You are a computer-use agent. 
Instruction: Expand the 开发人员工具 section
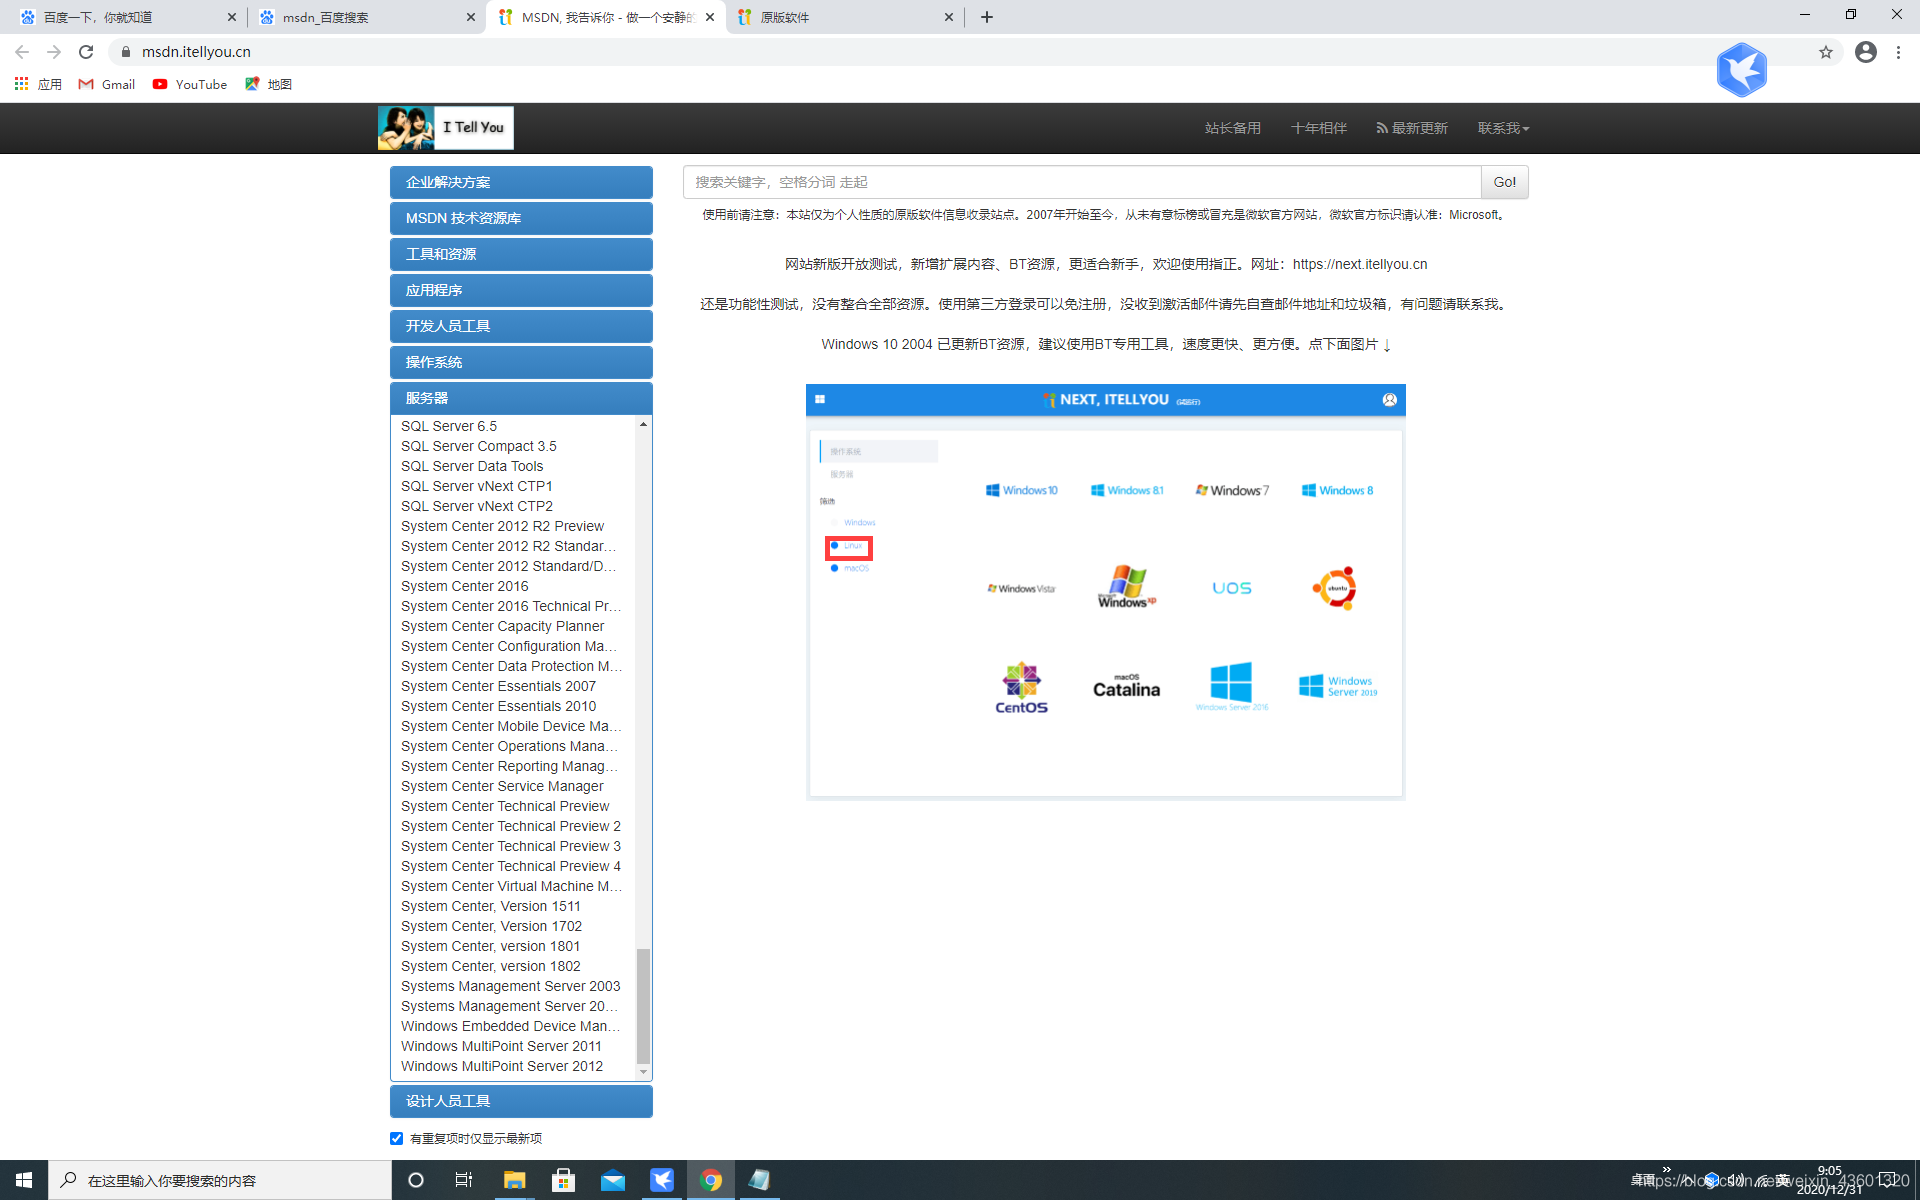click(x=521, y=326)
